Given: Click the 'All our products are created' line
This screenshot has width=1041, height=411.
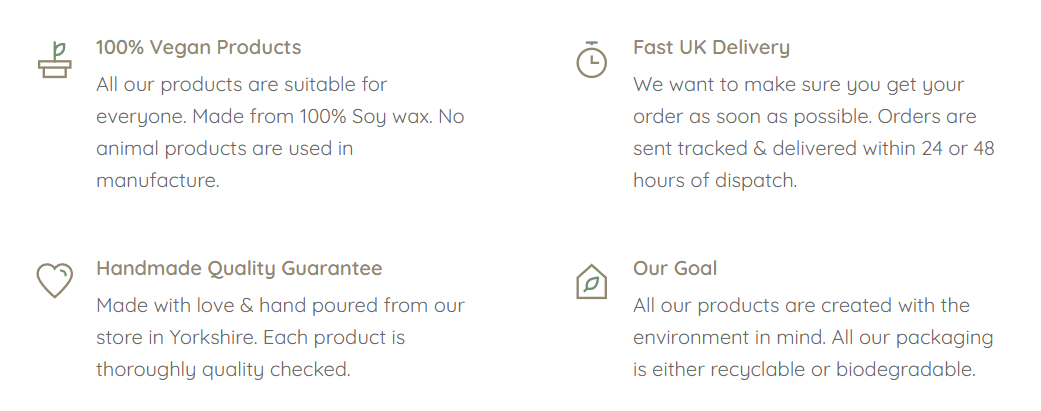Looking at the screenshot, I should click(801, 305).
